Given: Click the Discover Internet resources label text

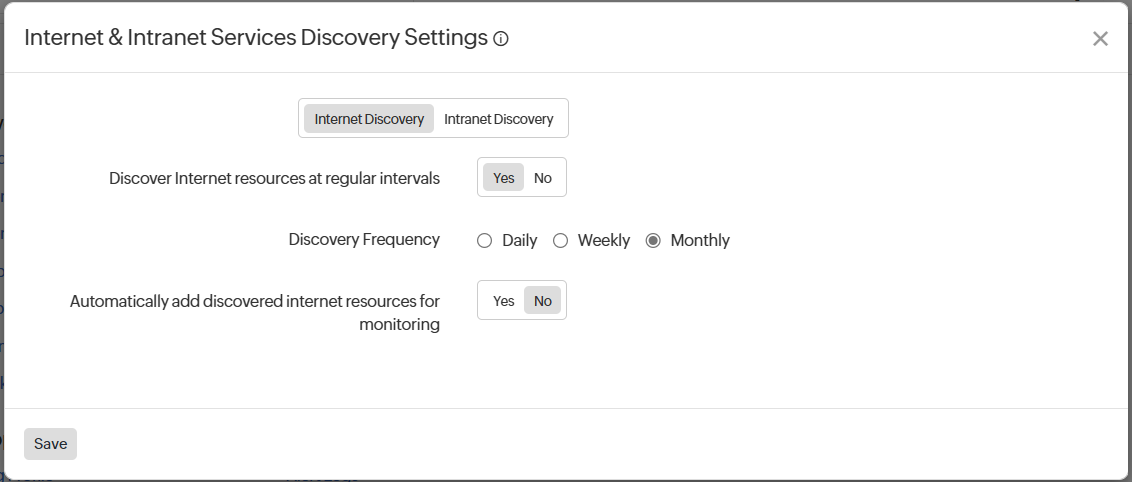Looking at the screenshot, I should pyautogui.click(x=274, y=179).
